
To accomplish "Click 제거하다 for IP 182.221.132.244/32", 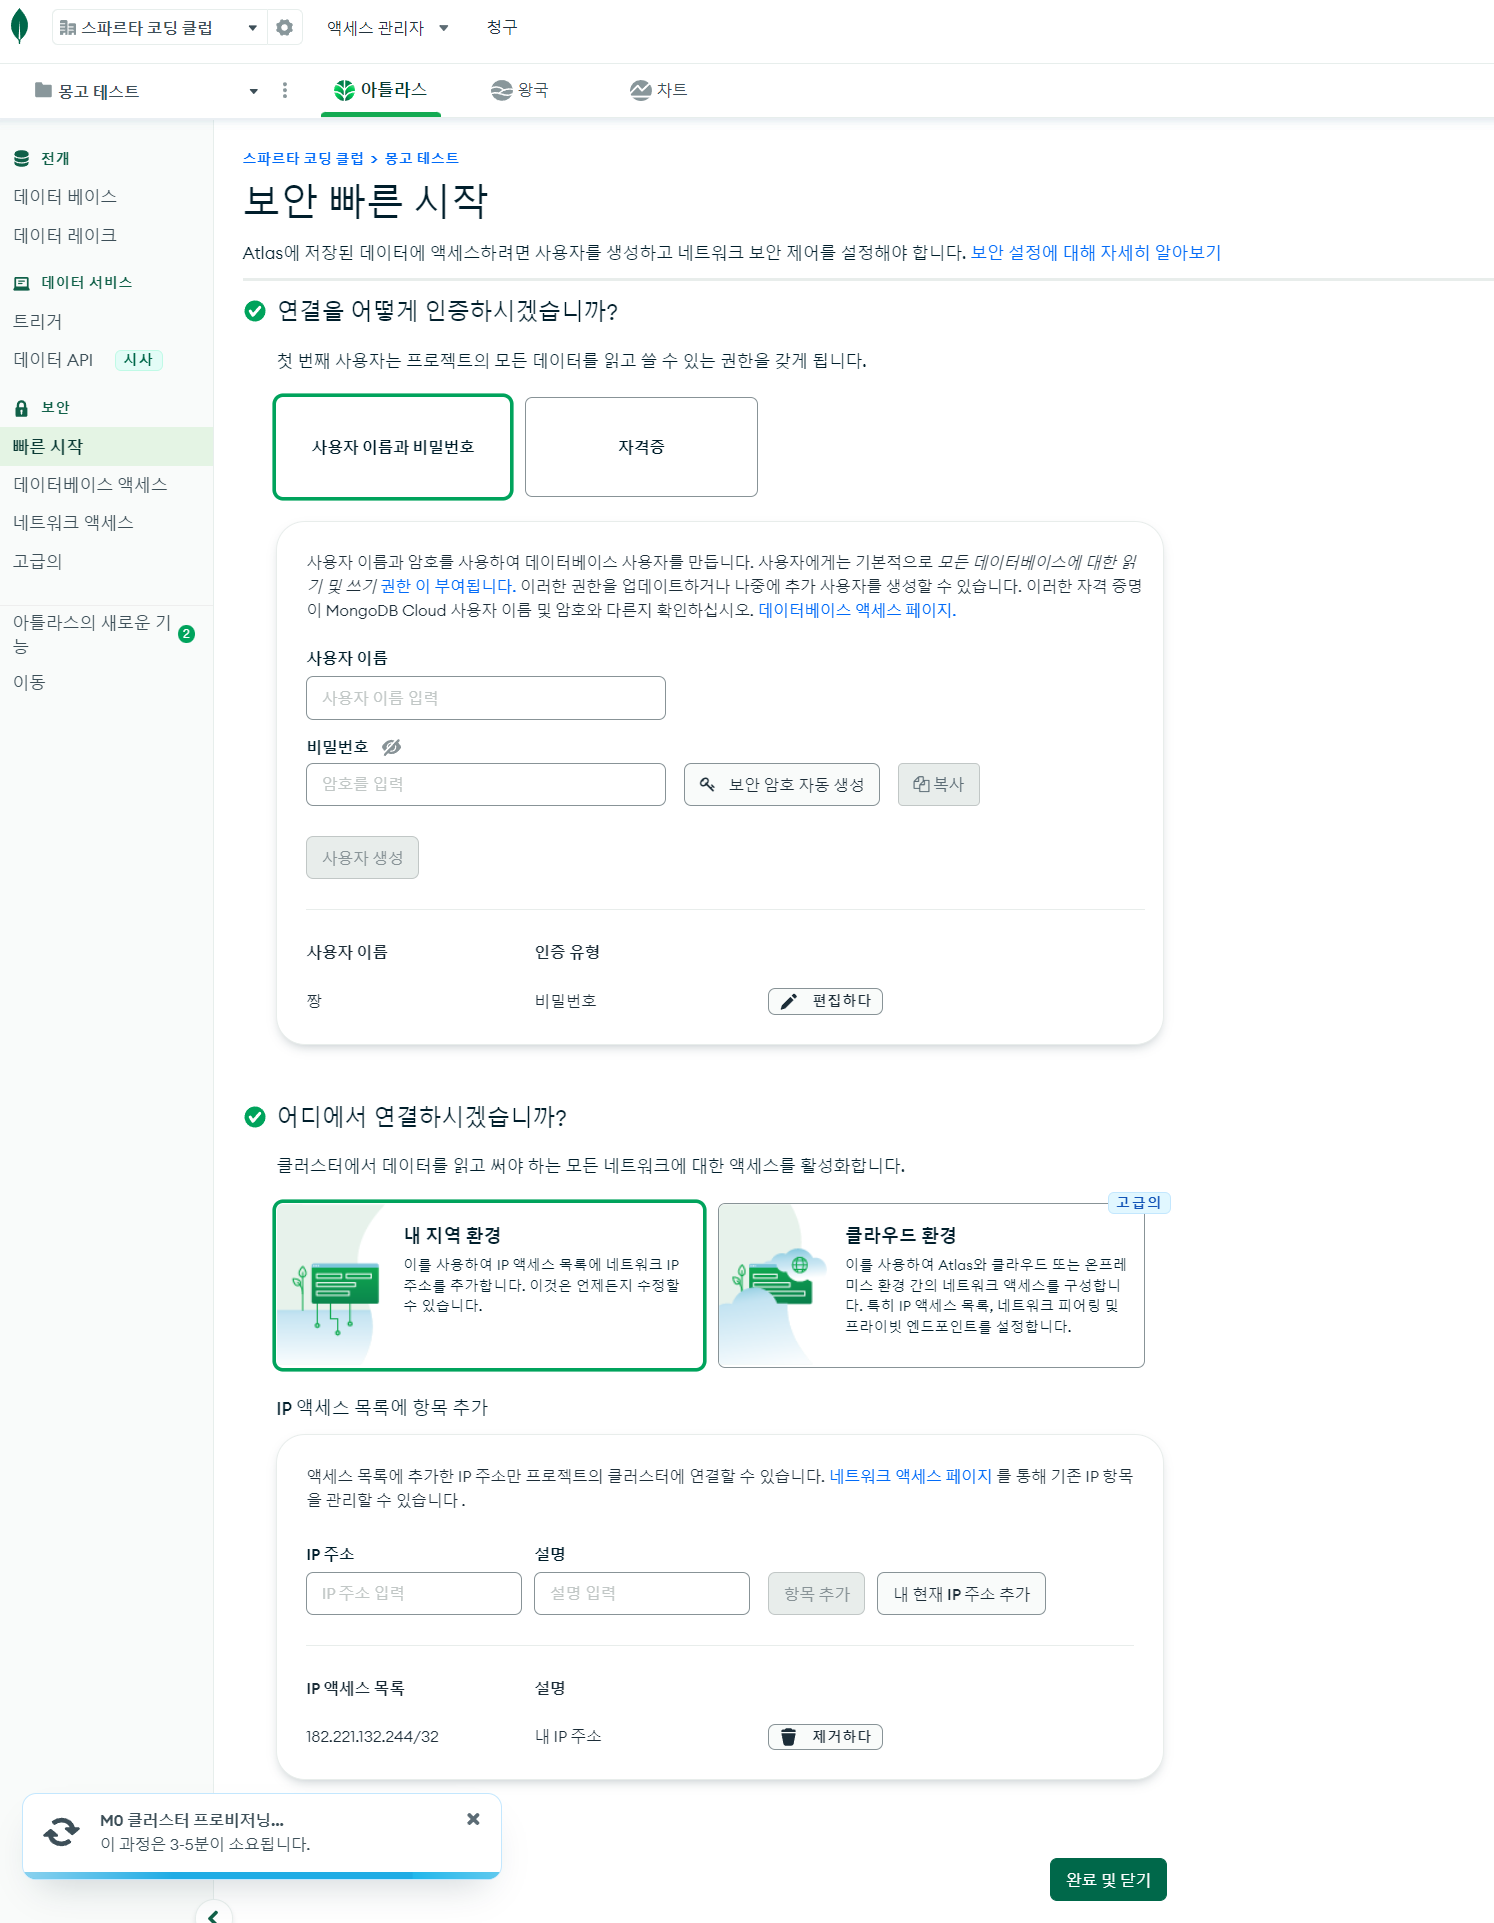I will [x=825, y=1737].
